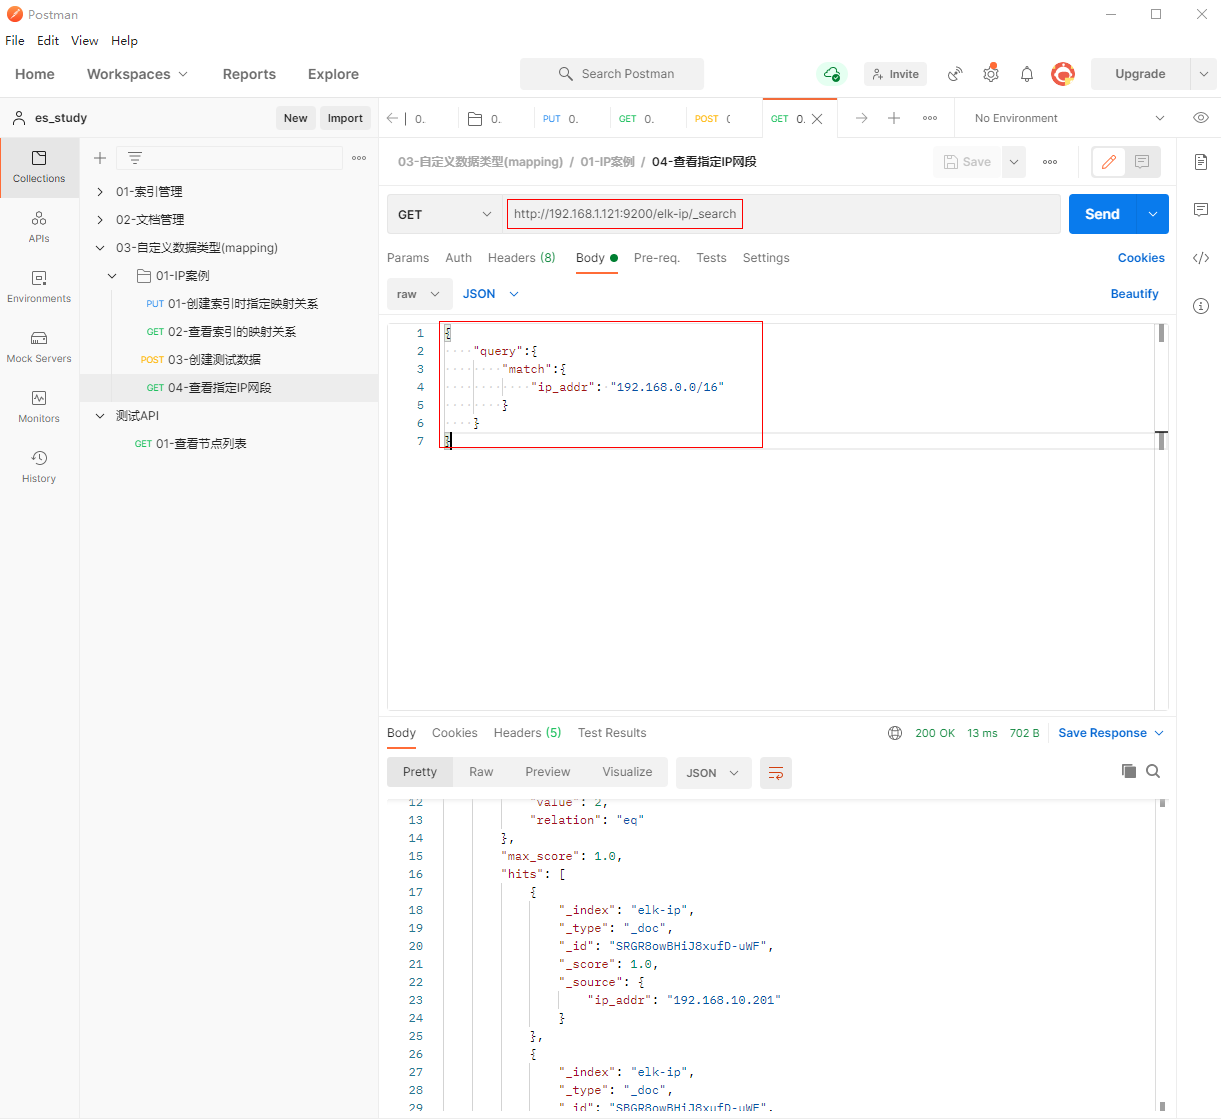Open History in the left sidebar

click(x=39, y=466)
